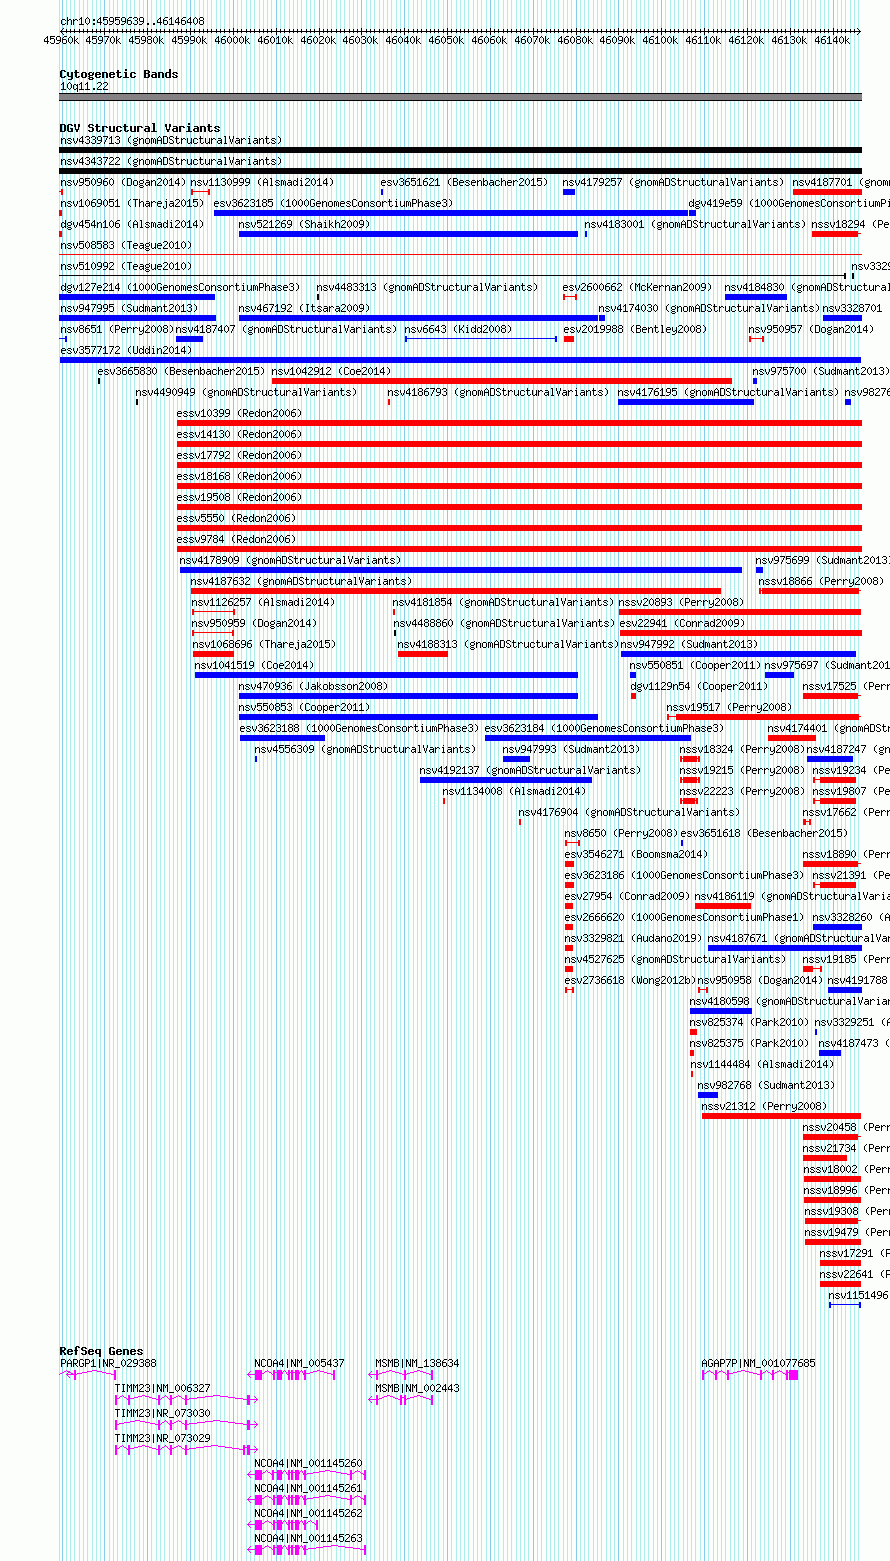This screenshot has height=1561, width=890.
Task: Click the nsv1069051 (Thareja2015) label
Action: pos(132,203)
